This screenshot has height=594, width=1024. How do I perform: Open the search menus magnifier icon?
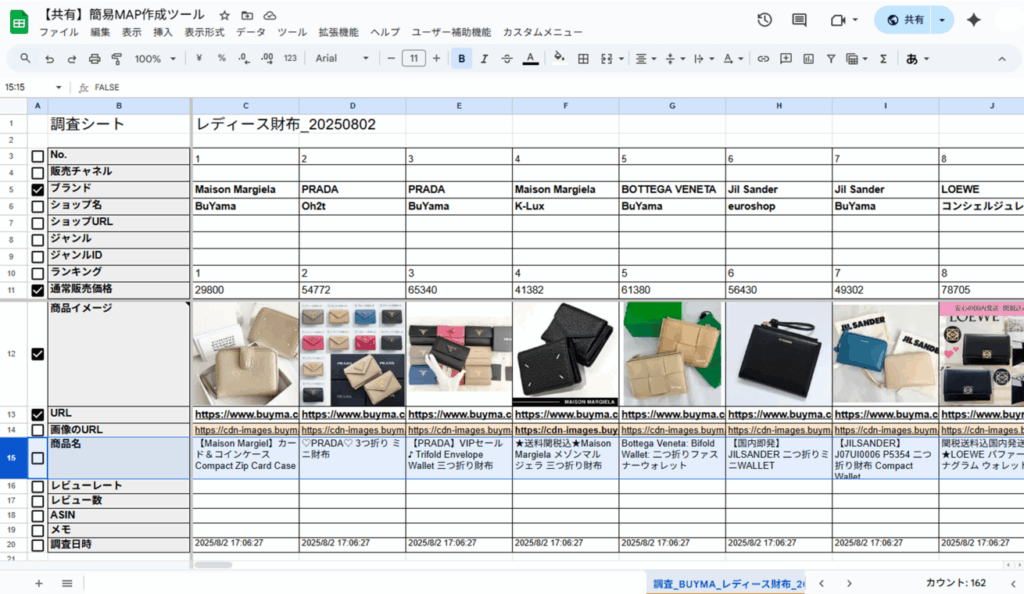coord(25,58)
